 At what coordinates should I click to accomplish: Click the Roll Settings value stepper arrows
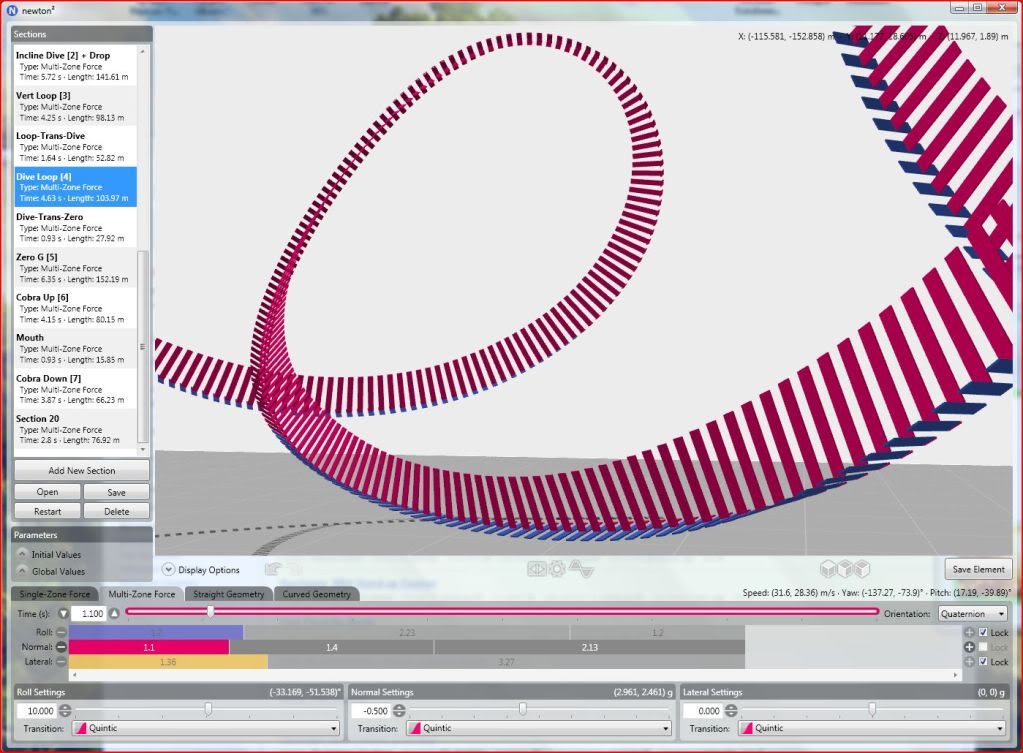click(65, 711)
